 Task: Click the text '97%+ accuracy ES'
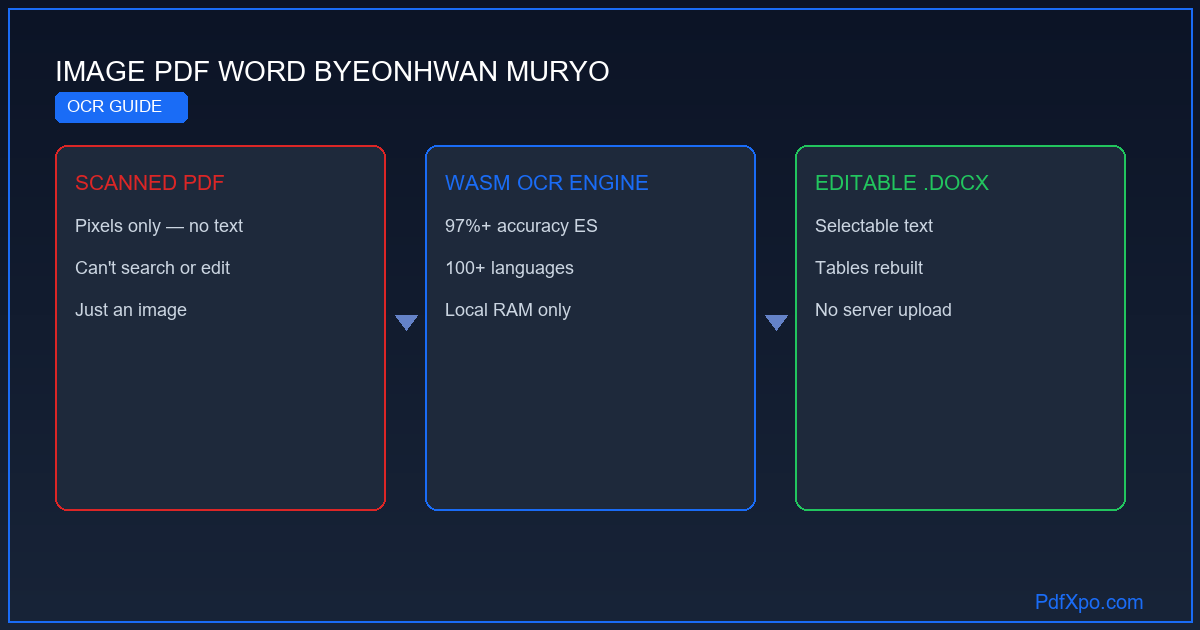pyautogui.click(x=521, y=226)
